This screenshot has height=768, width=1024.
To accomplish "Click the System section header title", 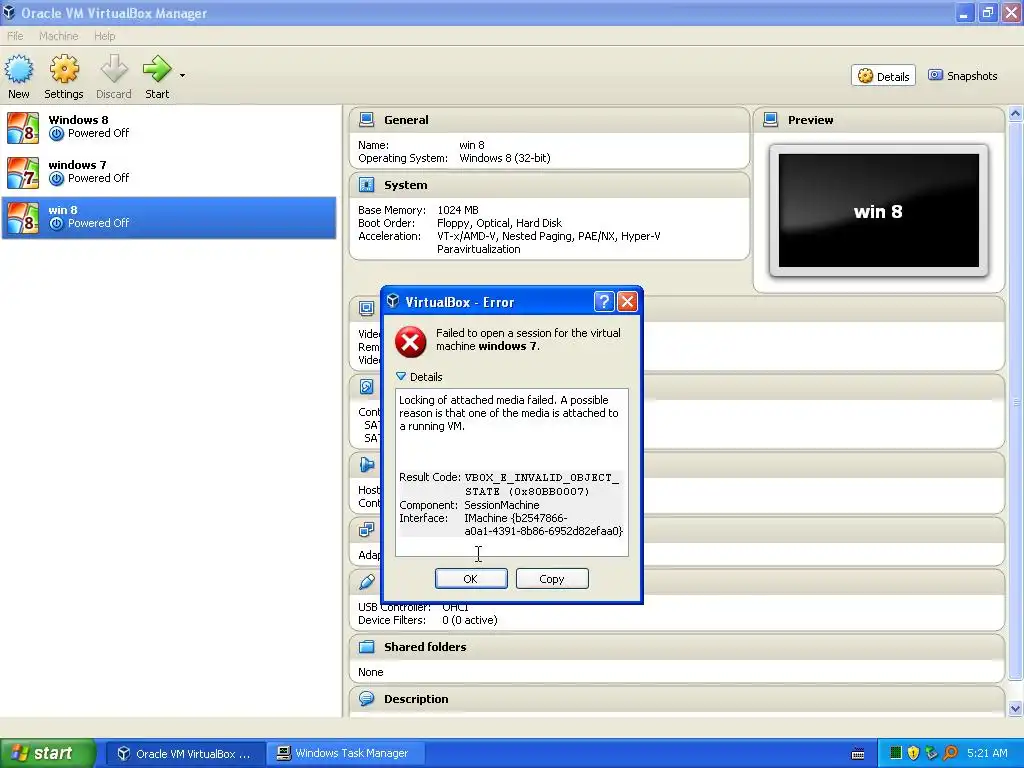I will [406, 185].
